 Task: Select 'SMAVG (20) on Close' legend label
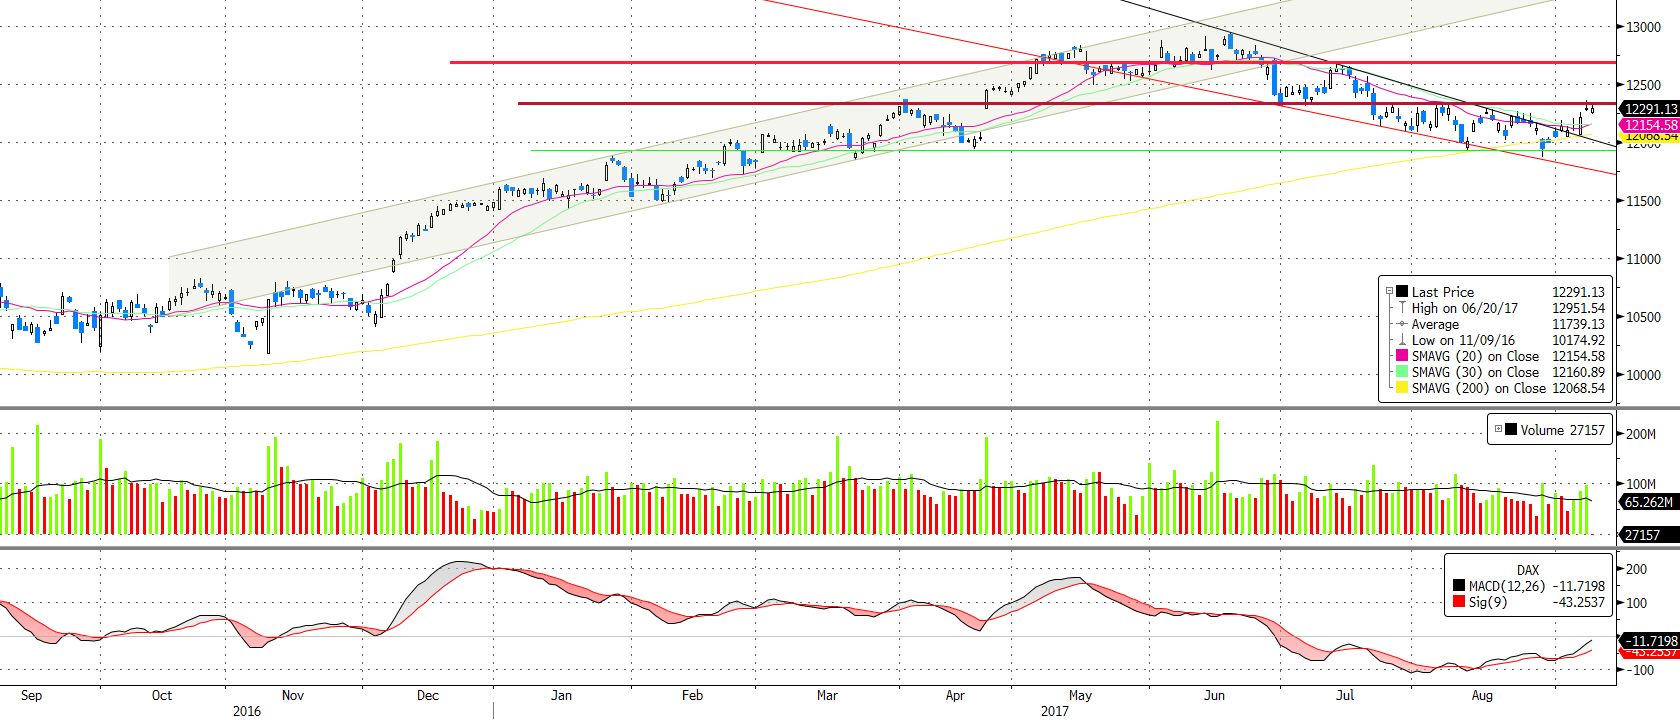pos(1475,356)
